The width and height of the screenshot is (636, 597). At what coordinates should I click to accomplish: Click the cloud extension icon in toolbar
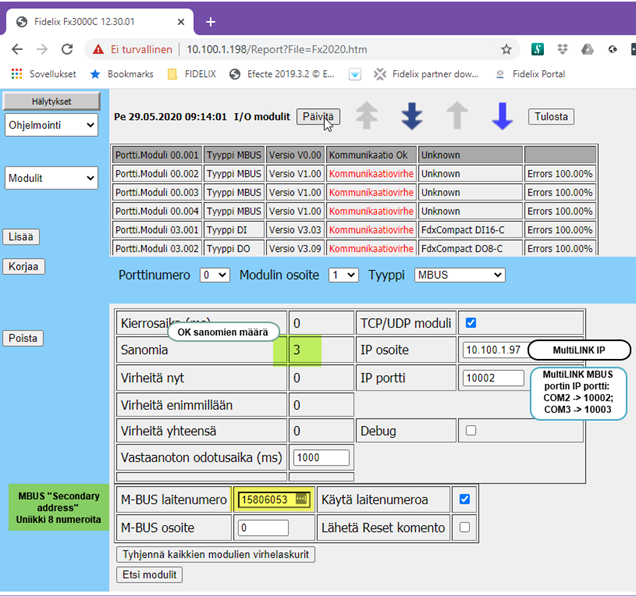pyautogui.click(x=612, y=49)
